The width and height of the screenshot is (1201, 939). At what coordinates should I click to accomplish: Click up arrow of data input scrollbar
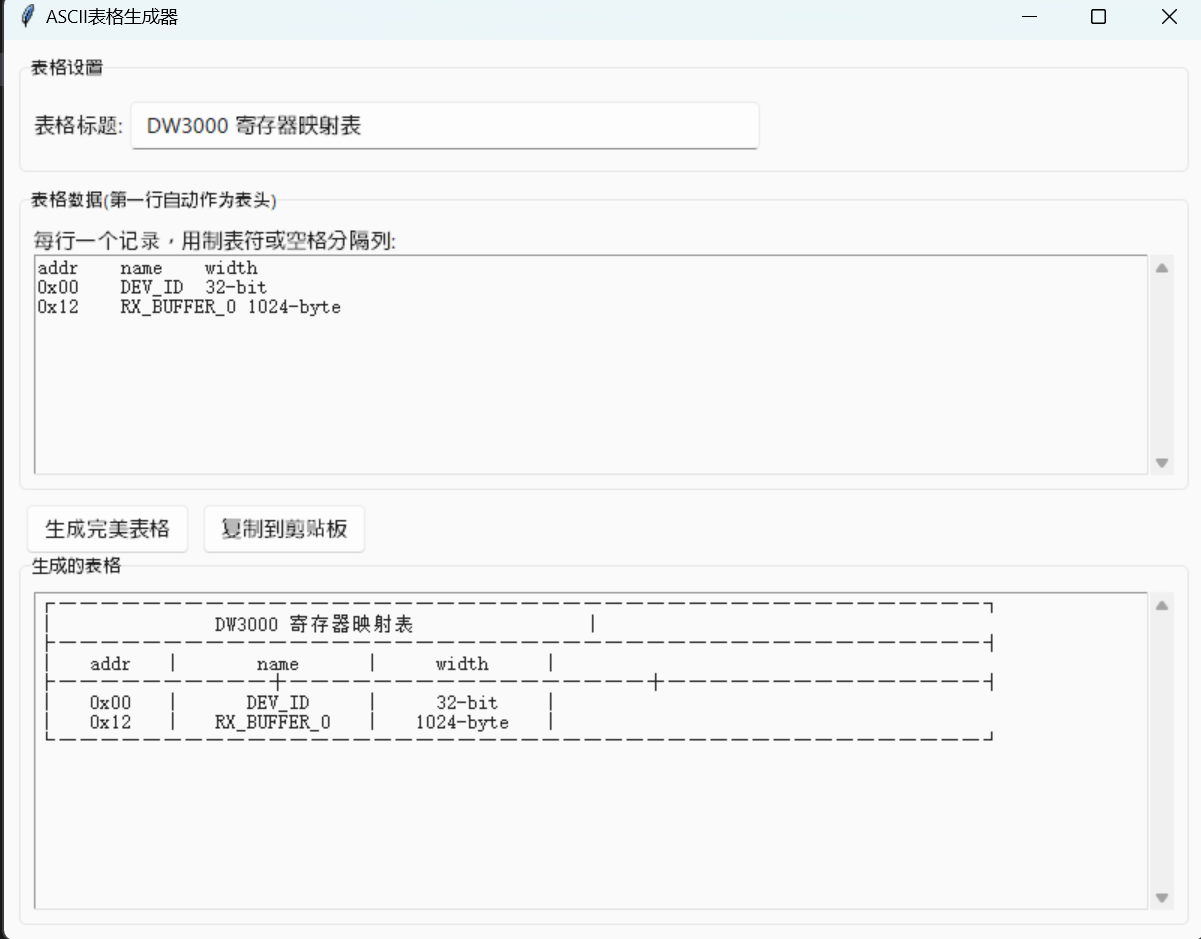(x=1161, y=268)
